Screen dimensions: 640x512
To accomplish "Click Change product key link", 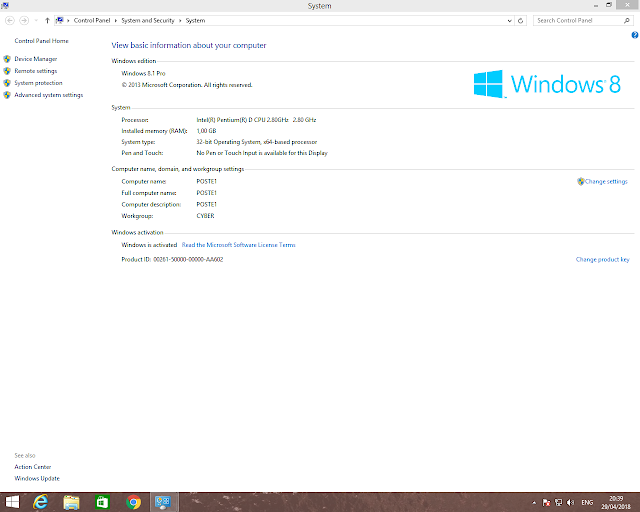I will point(602,260).
